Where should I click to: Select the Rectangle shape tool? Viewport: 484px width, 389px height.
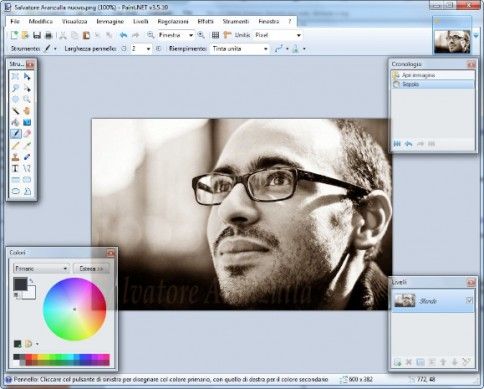[15, 180]
